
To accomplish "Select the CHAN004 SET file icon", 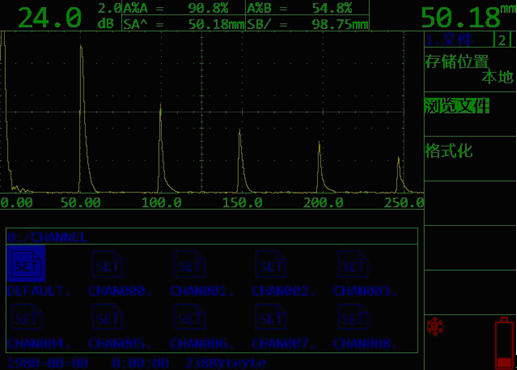I will [27, 317].
